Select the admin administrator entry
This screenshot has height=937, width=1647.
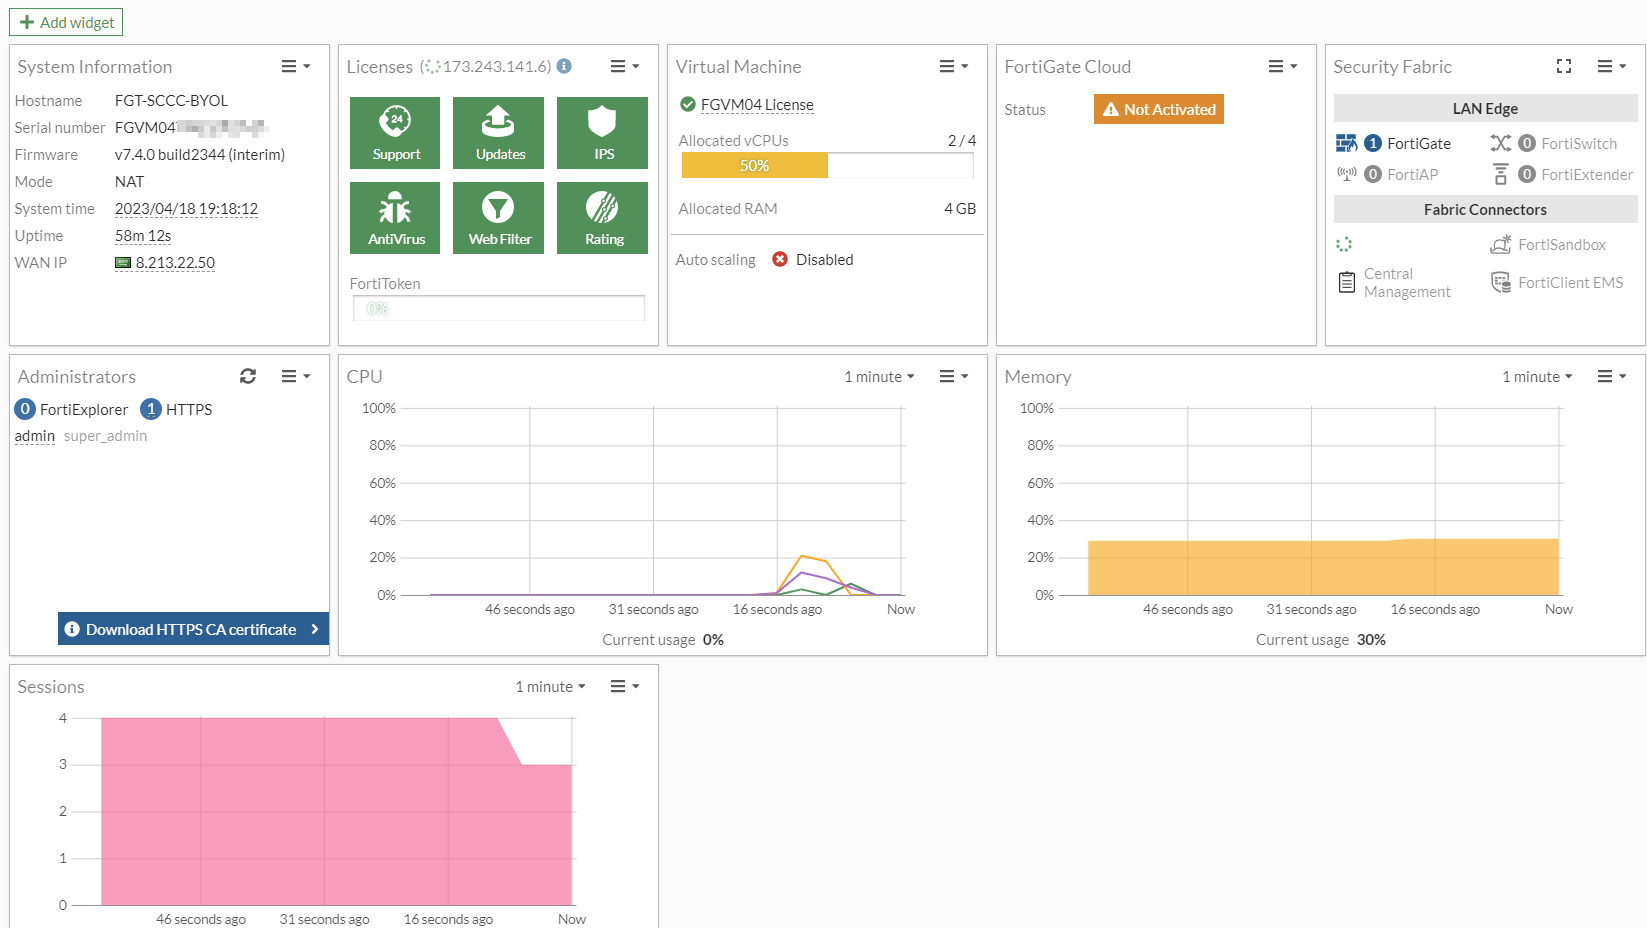pyautogui.click(x=34, y=435)
